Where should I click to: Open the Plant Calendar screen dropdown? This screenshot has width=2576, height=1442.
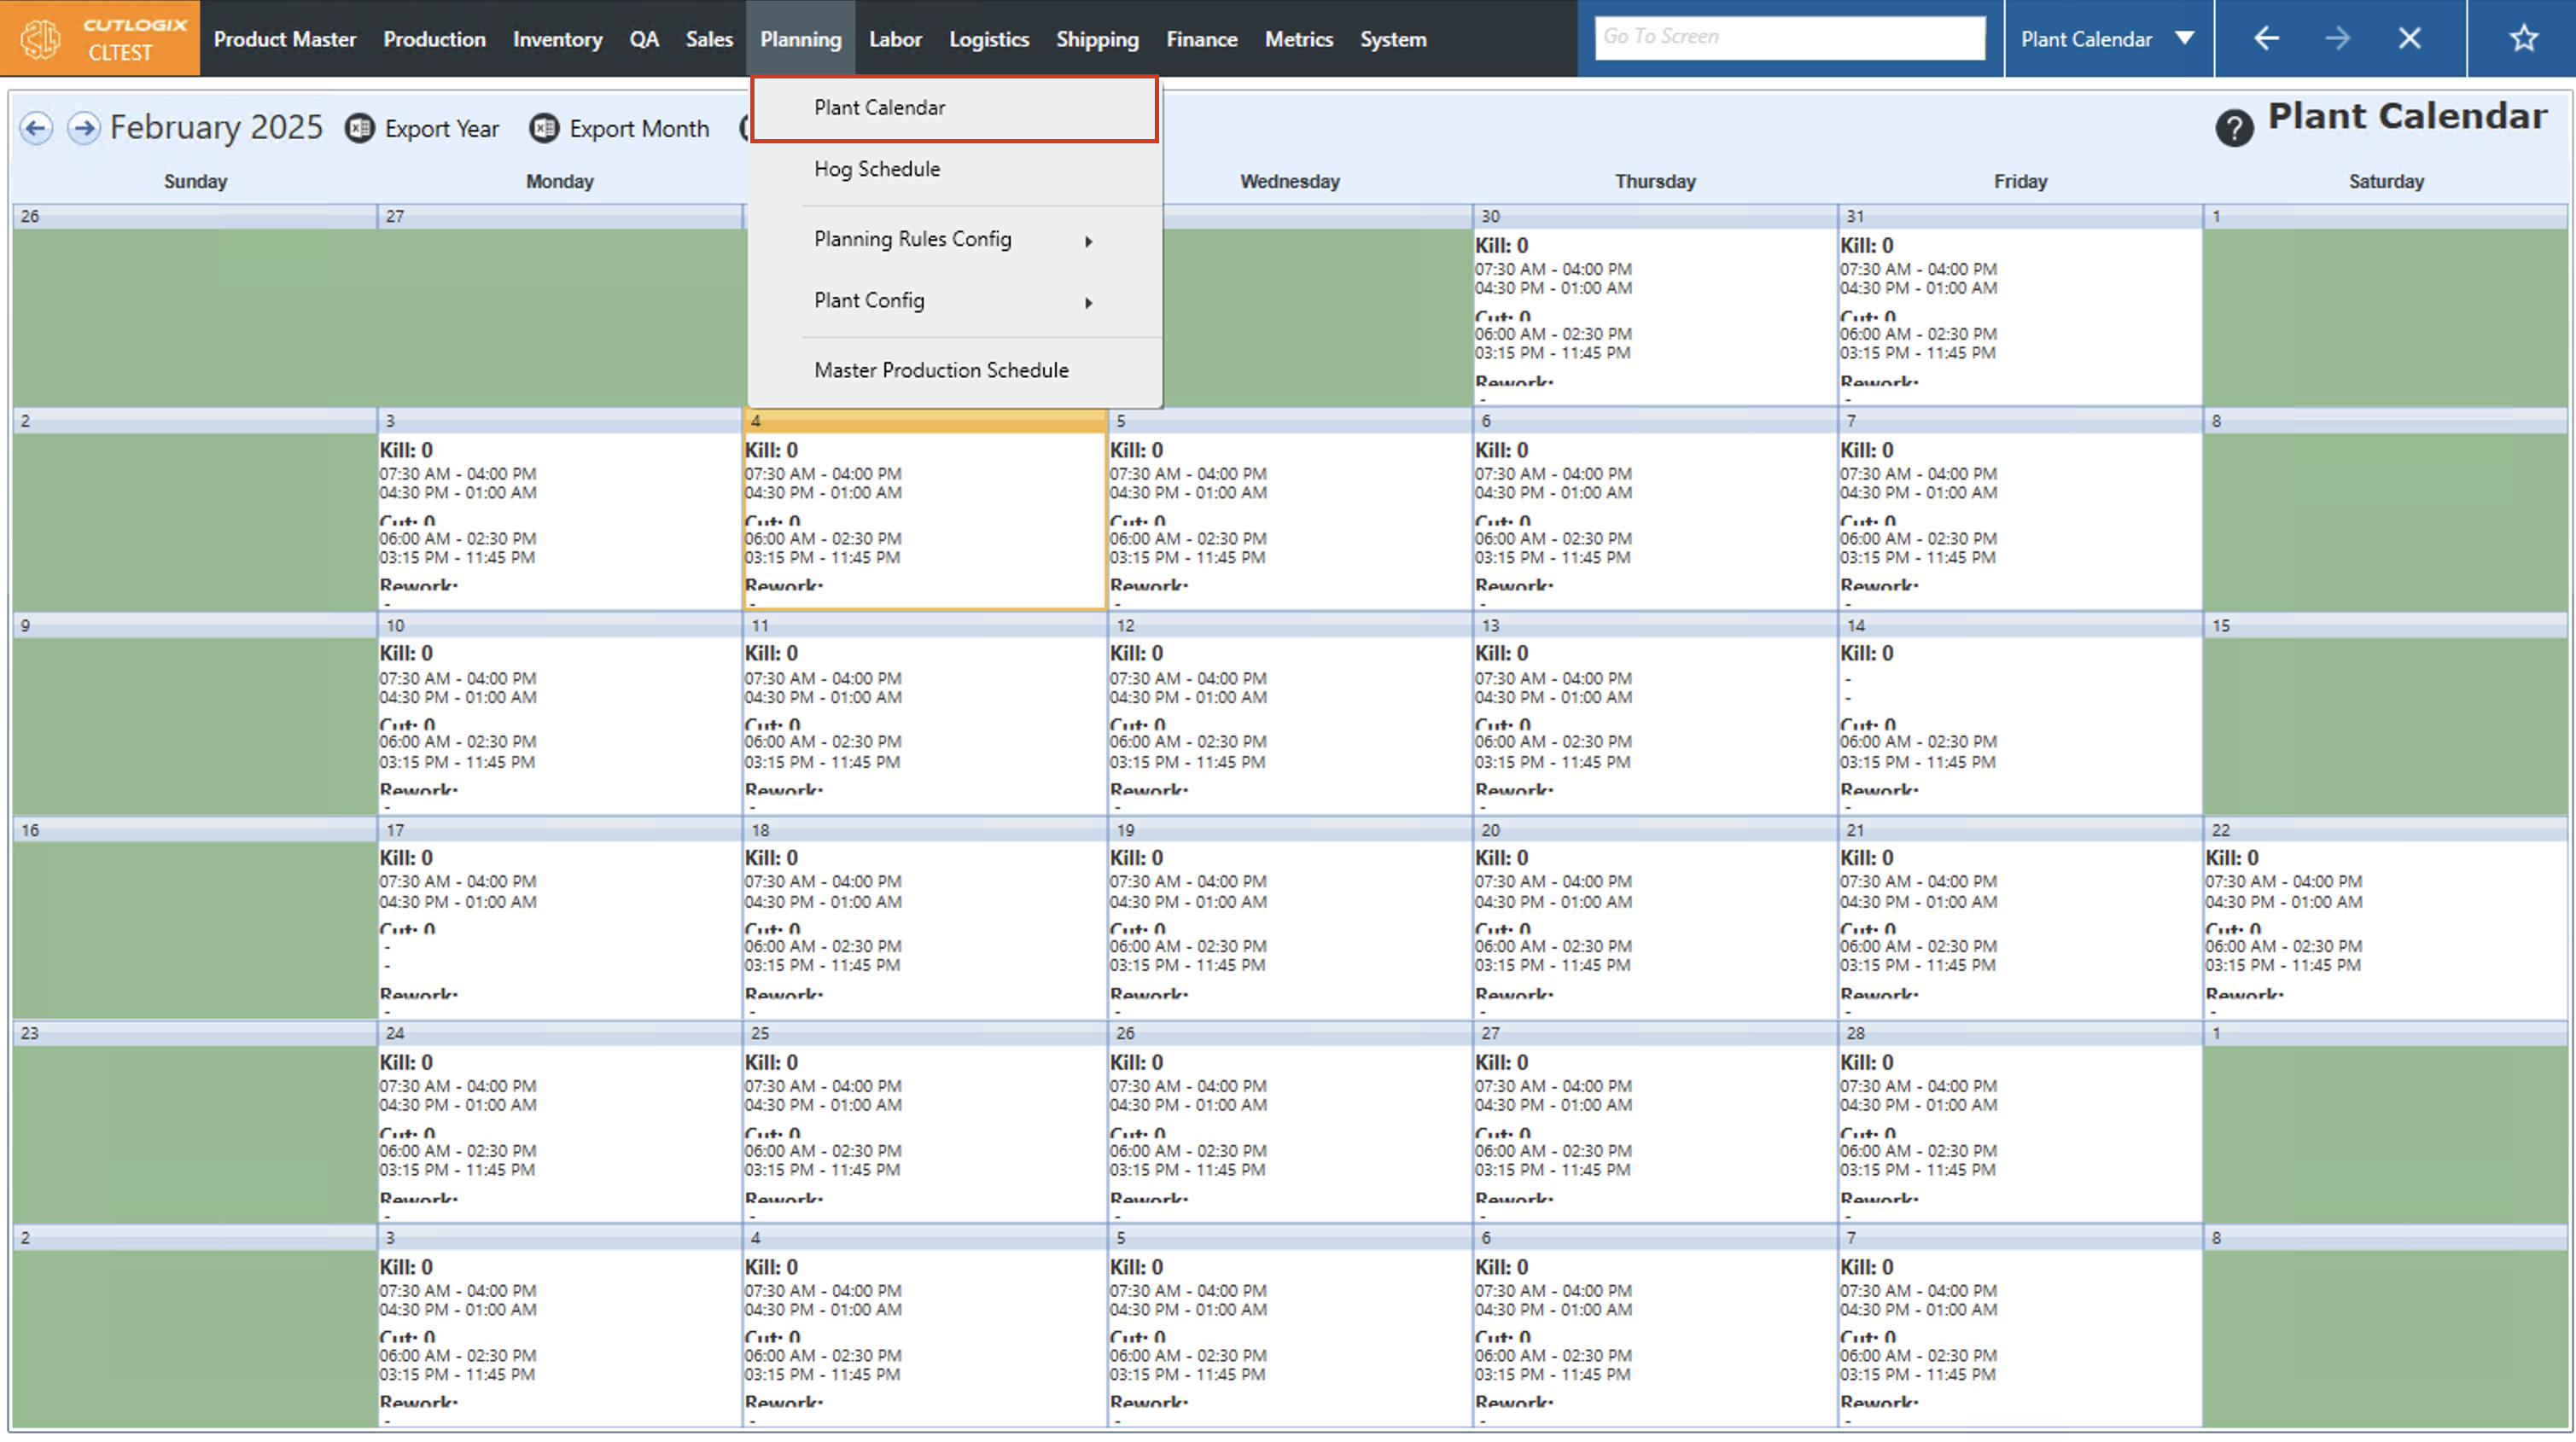[2185, 38]
